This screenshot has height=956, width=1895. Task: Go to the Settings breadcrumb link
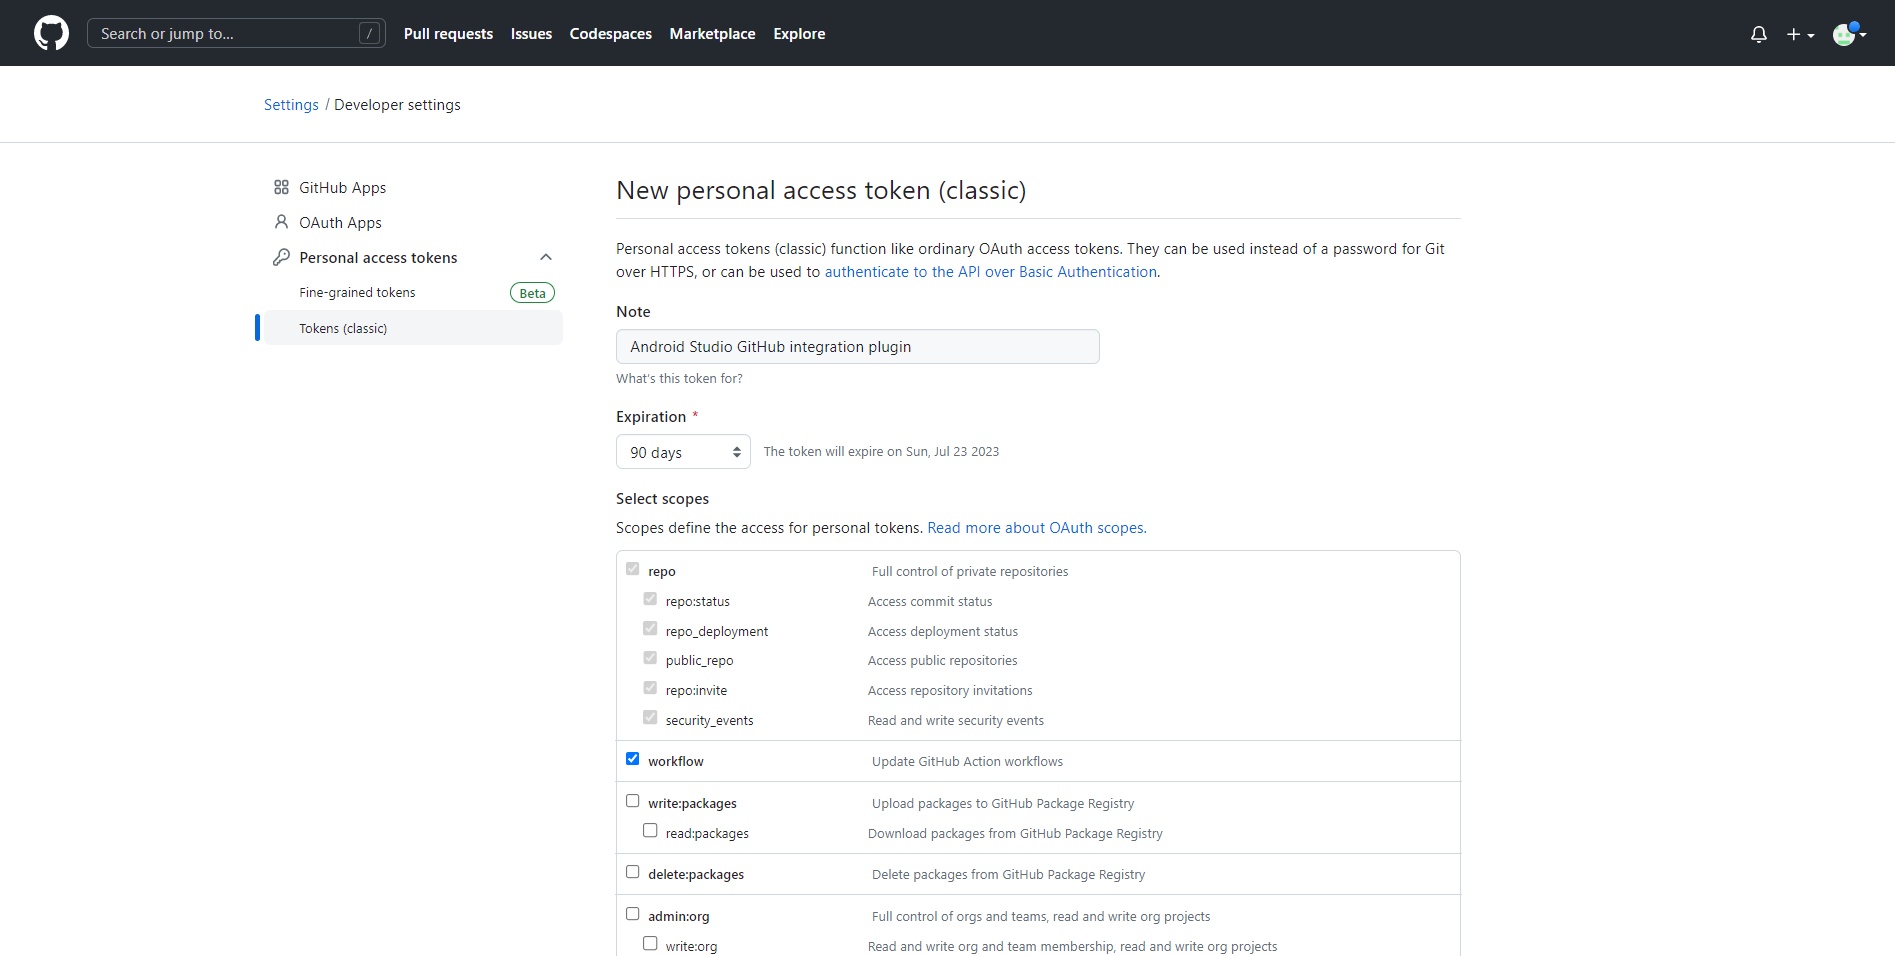[291, 105]
